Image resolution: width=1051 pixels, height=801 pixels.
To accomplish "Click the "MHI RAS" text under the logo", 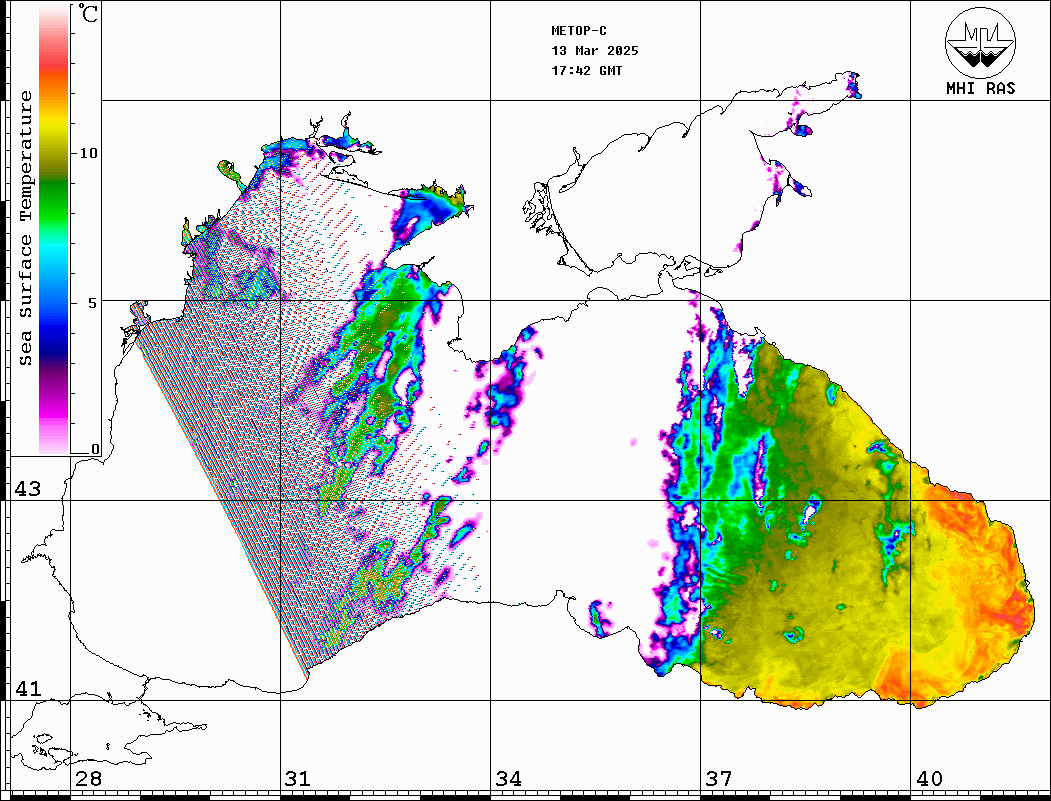I will [980, 88].
